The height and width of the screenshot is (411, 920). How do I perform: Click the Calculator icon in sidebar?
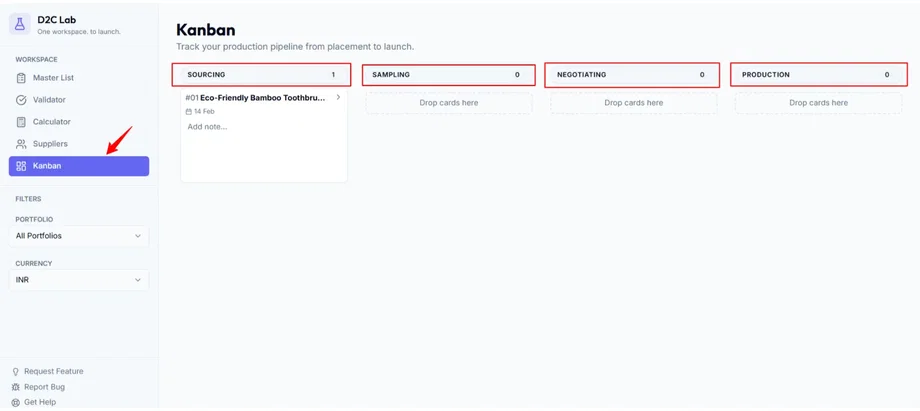(21, 122)
